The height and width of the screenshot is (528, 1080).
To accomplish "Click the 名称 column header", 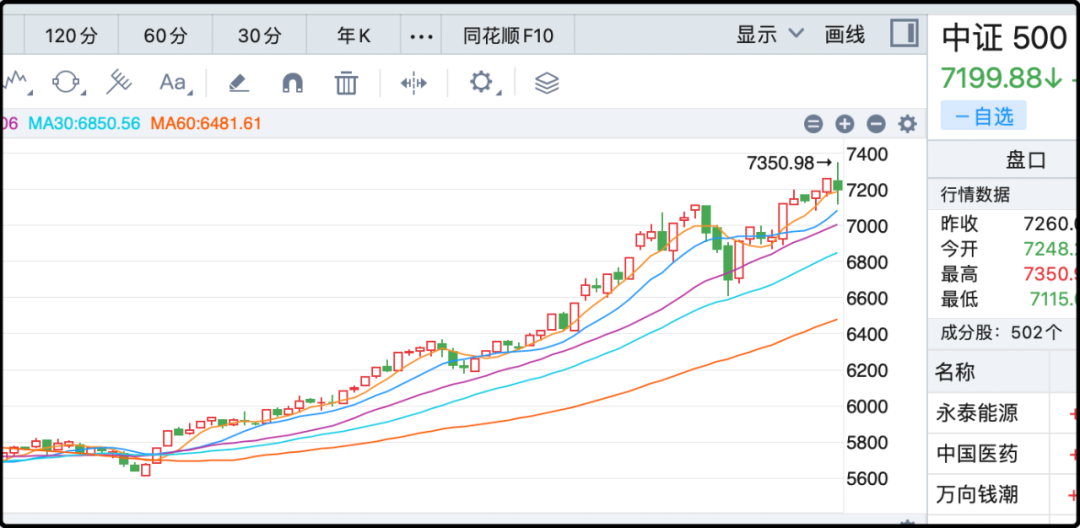I will [955, 372].
